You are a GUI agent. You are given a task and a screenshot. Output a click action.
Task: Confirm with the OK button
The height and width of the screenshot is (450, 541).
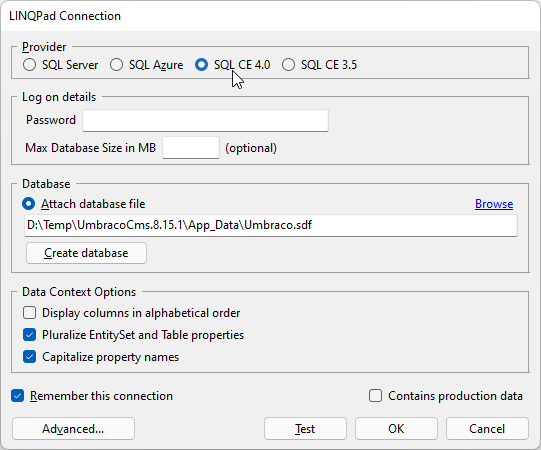[x=396, y=429]
